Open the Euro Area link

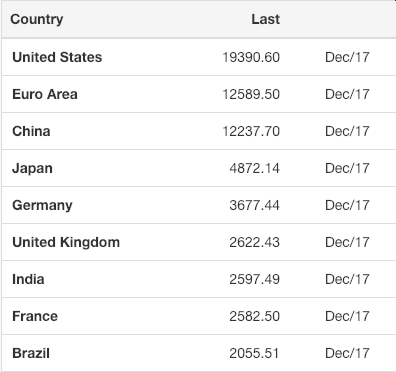[45, 94]
